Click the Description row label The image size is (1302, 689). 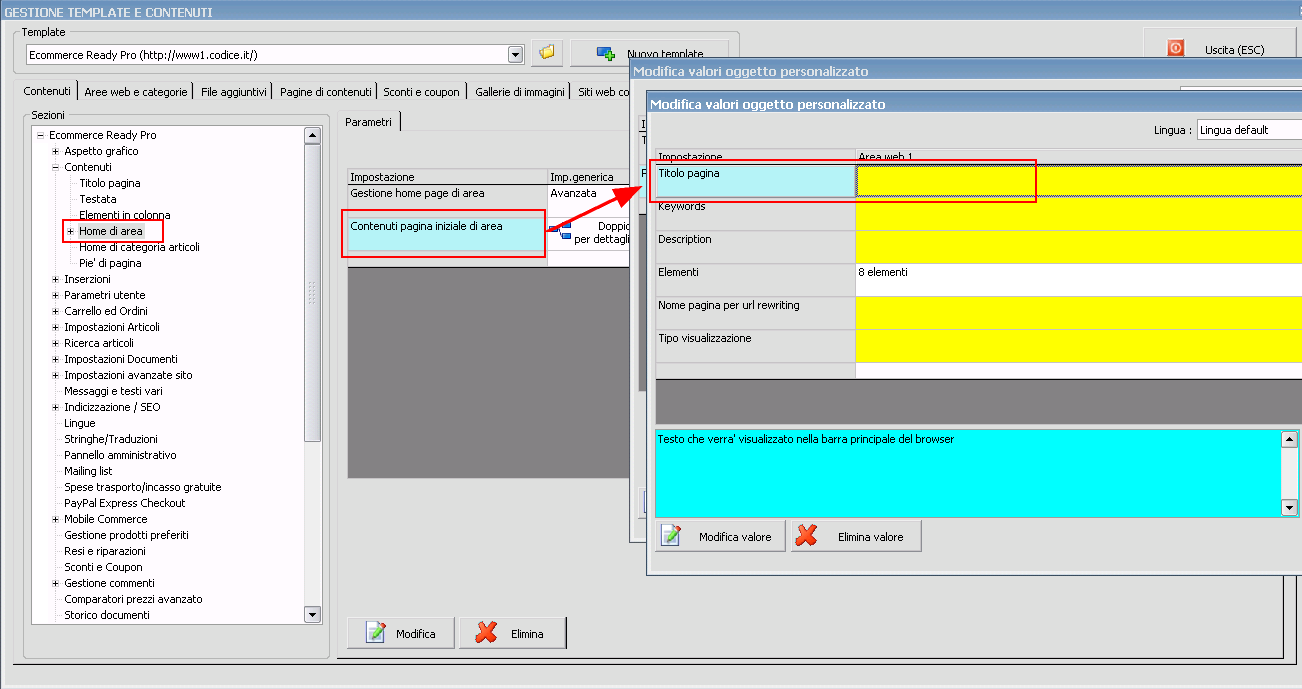pyautogui.click(x=755, y=247)
